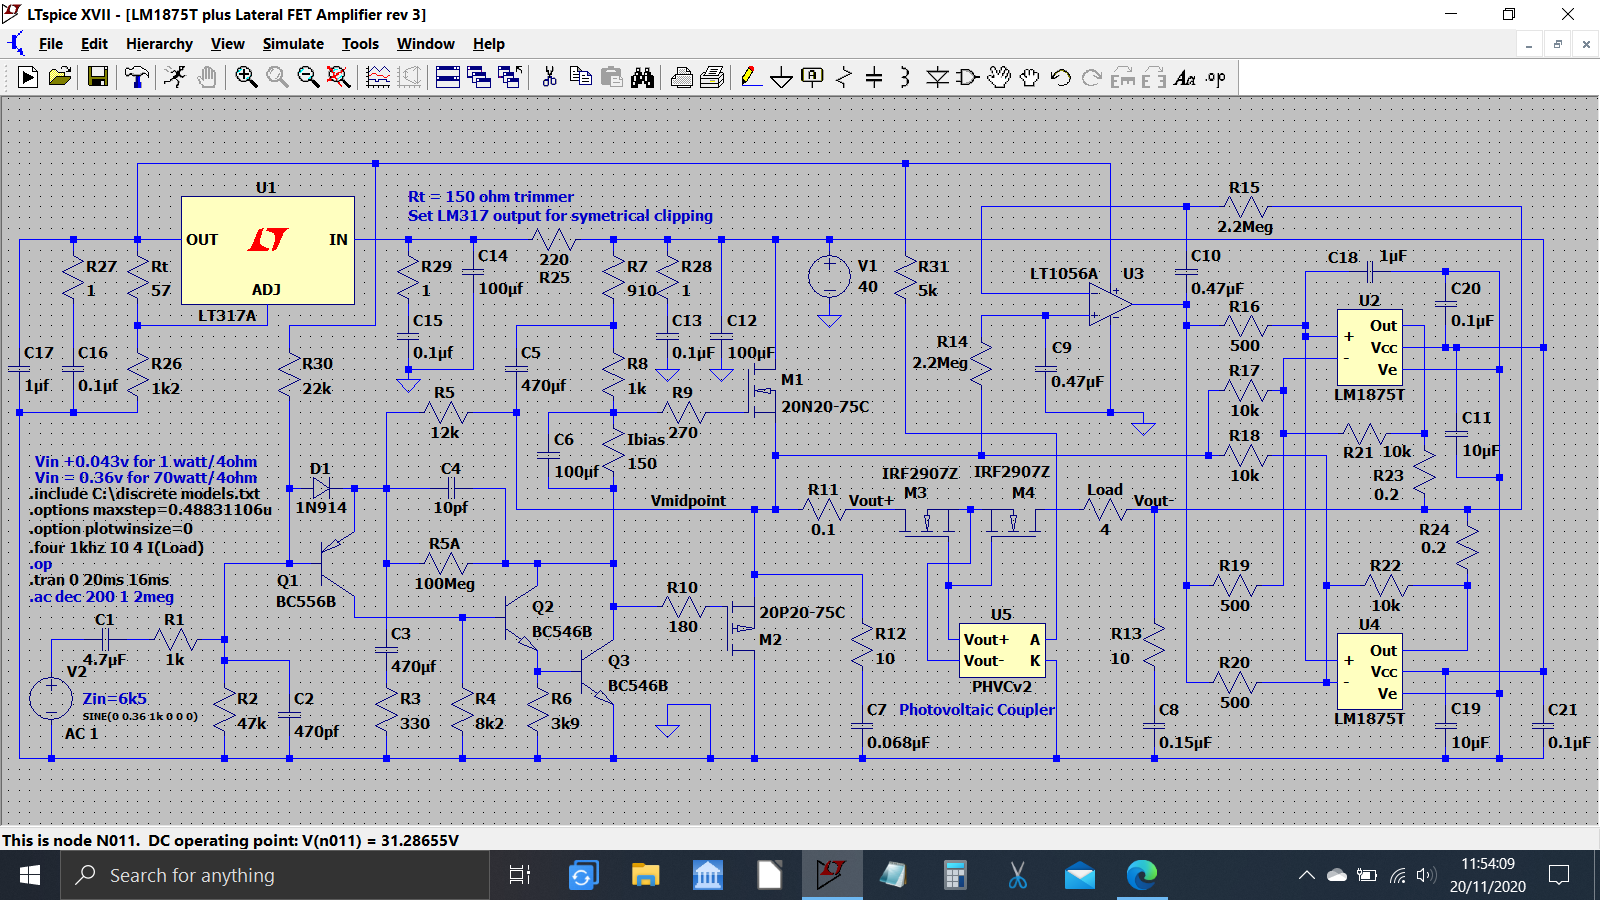Select the Drag closed-hand tool
The height and width of the screenshot is (904, 1600).
1030,77
